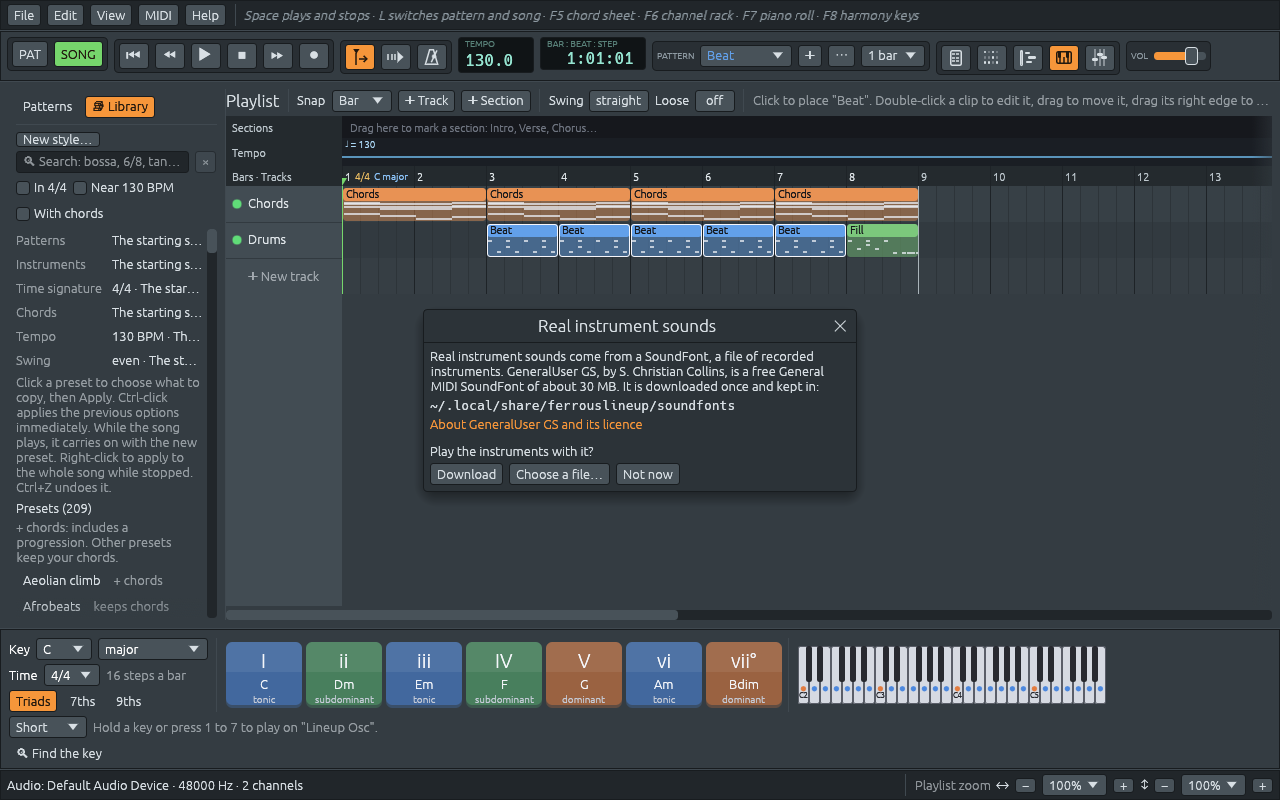Open the channel rack dotted-grid icon

click(x=991, y=58)
